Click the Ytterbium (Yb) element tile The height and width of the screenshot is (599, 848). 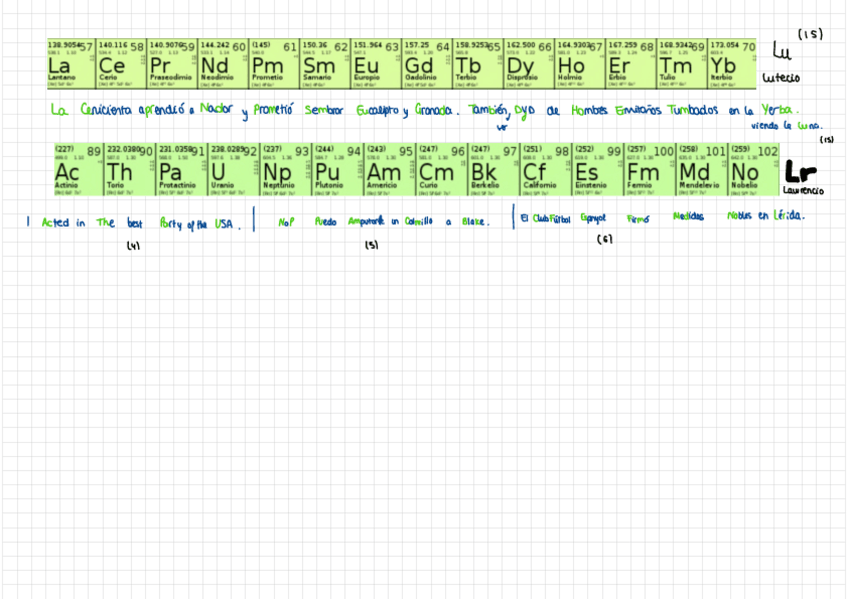[x=732, y=62]
